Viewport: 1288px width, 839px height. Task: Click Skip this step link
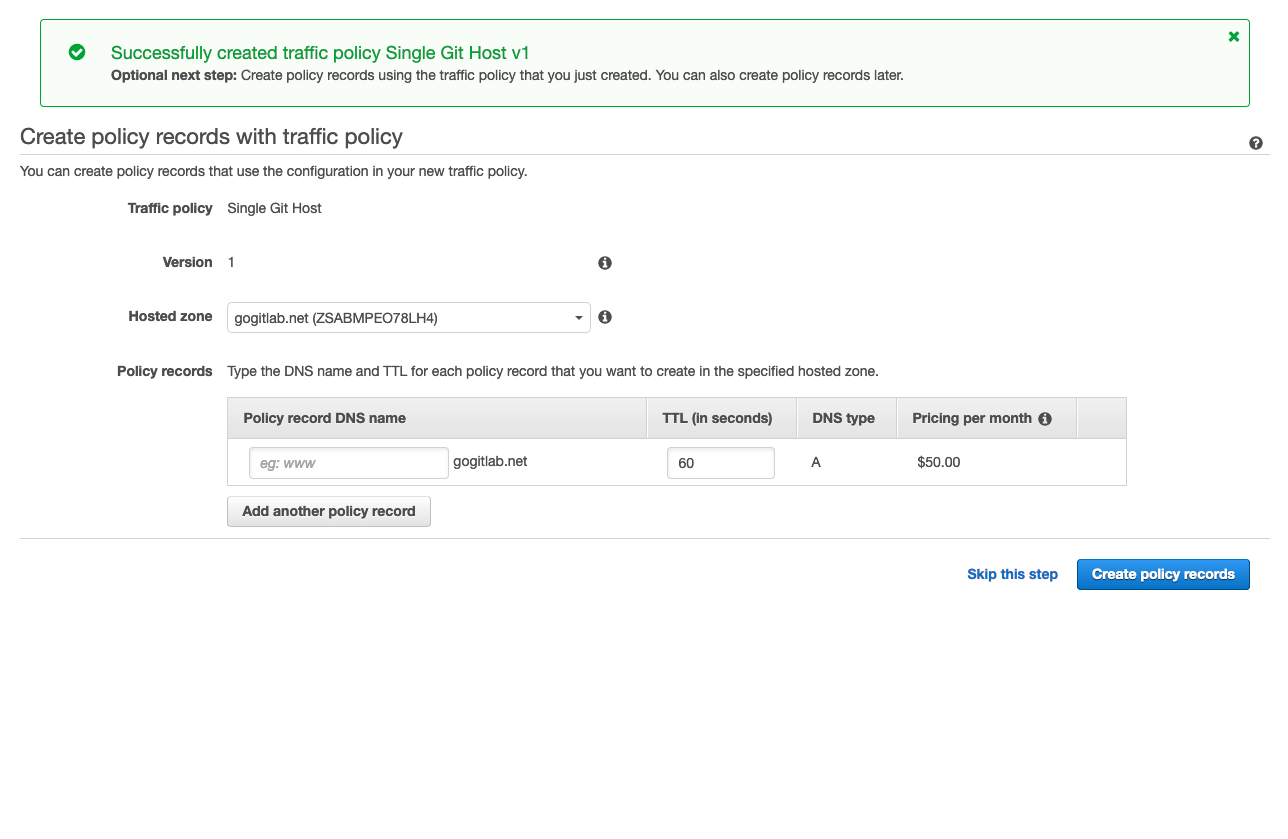pos(1012,574)
